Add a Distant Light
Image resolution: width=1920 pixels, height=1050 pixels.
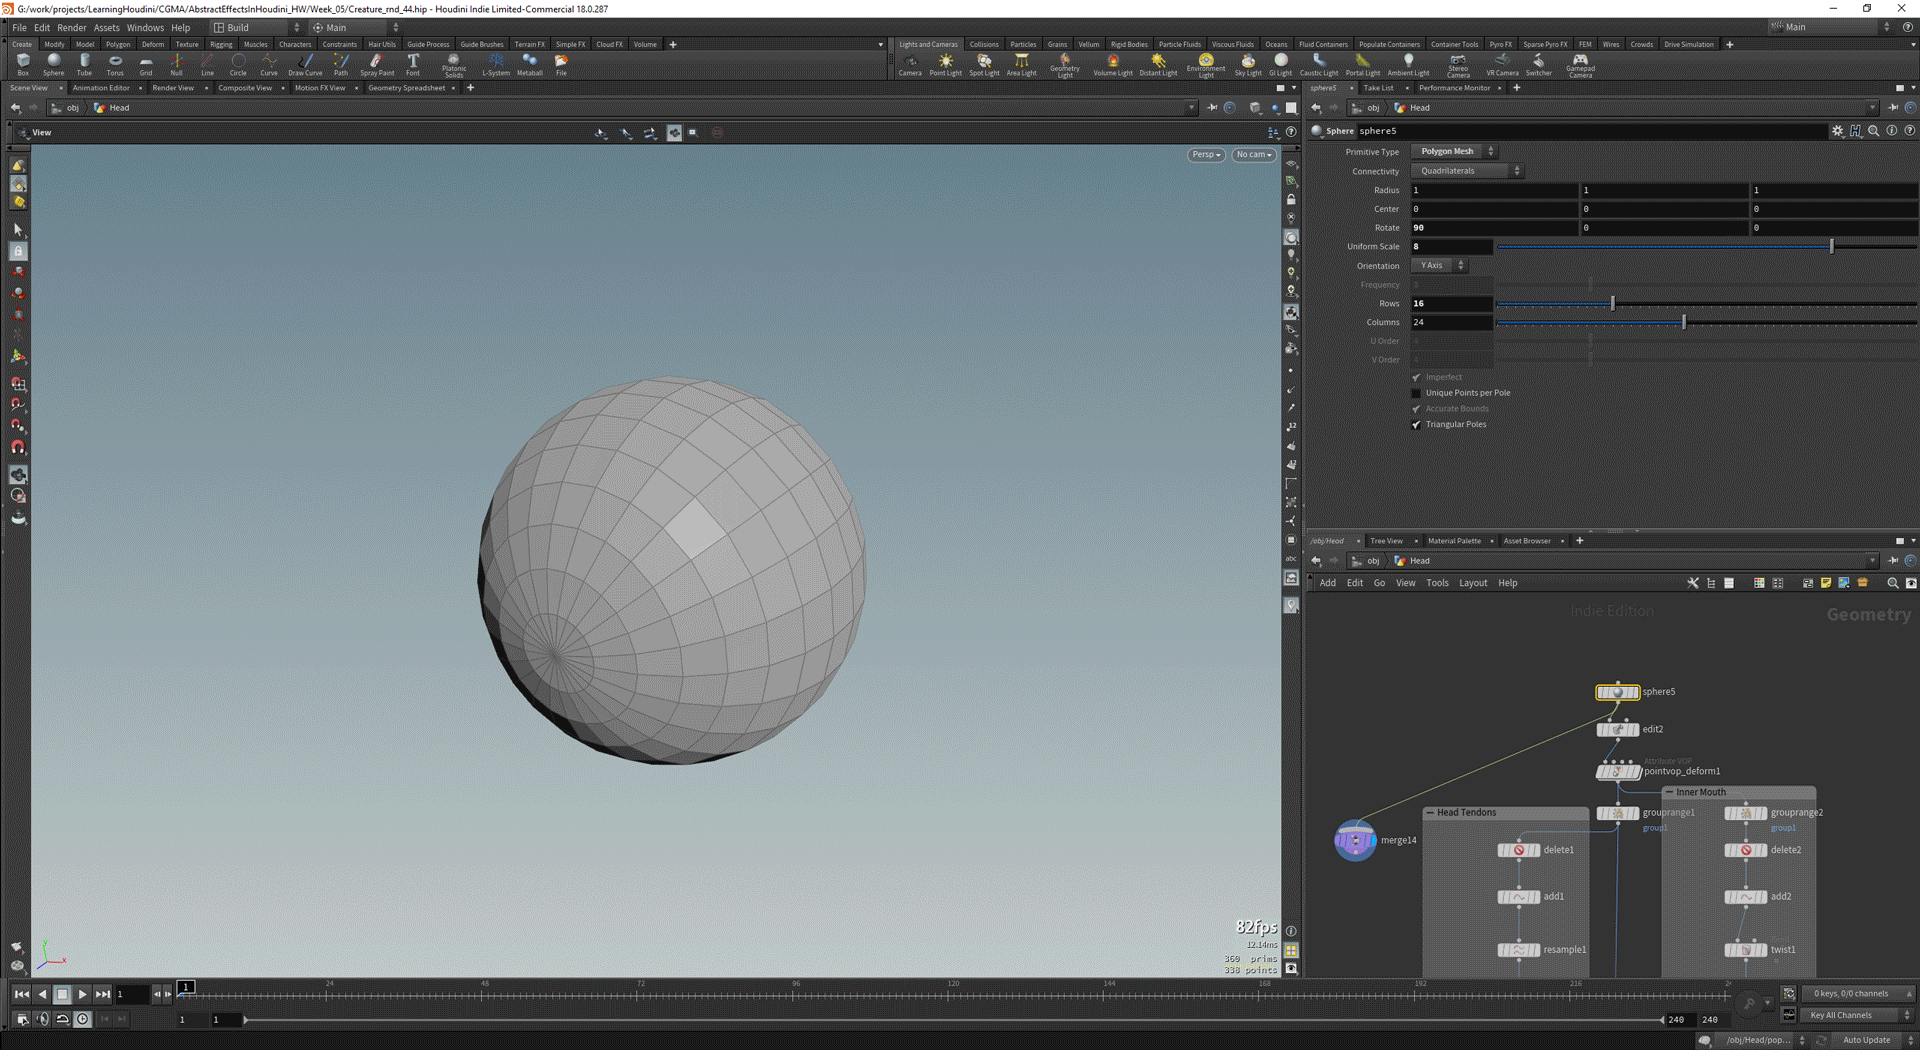(x=1158, y=65)
